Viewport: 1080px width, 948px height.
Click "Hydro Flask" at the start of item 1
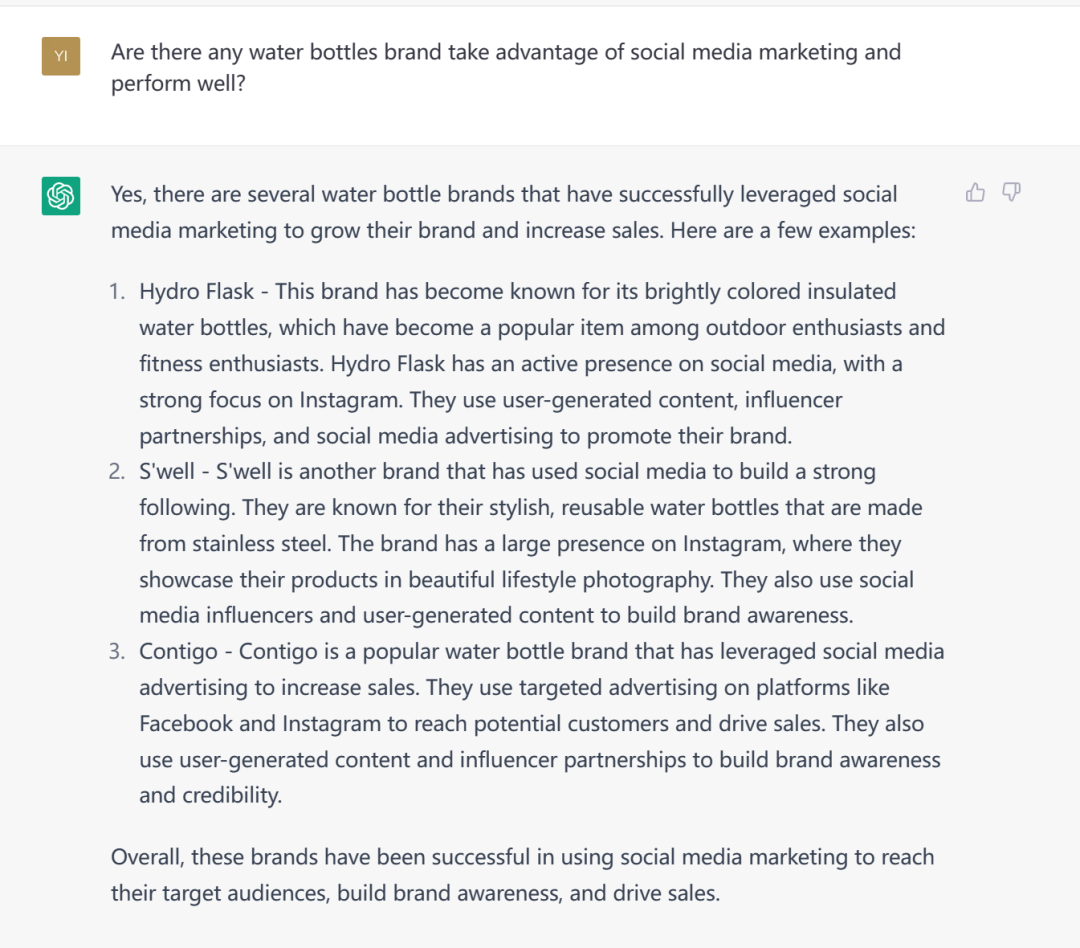pos(196,292)
